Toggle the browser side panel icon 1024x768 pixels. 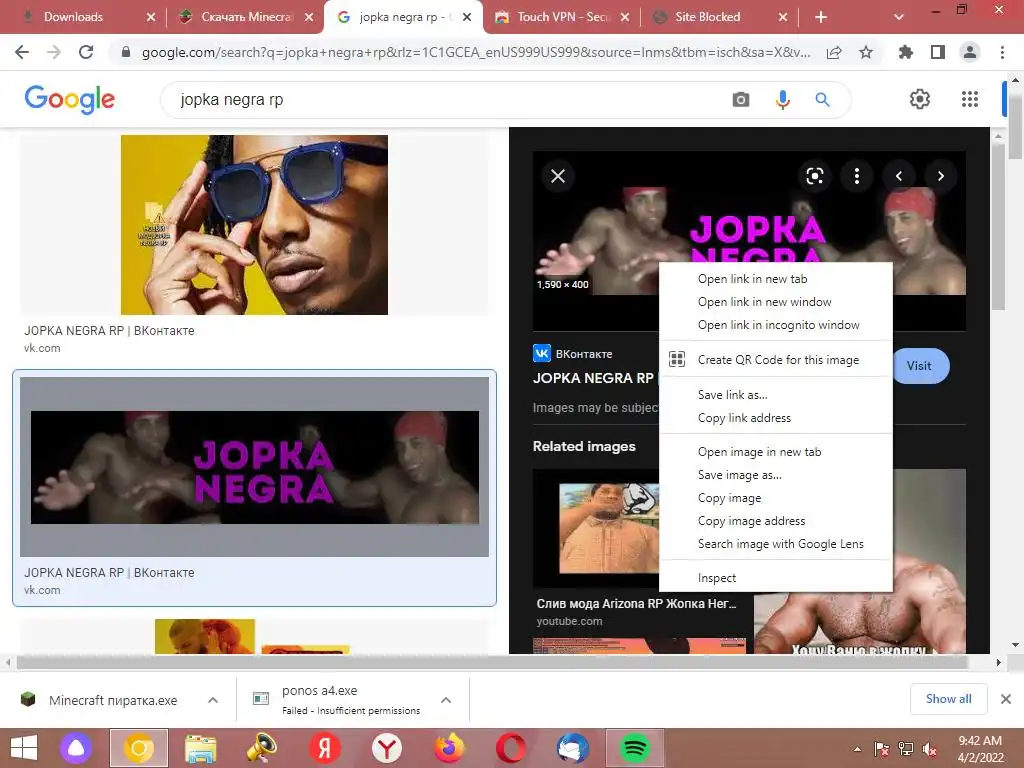coord(938,52)
